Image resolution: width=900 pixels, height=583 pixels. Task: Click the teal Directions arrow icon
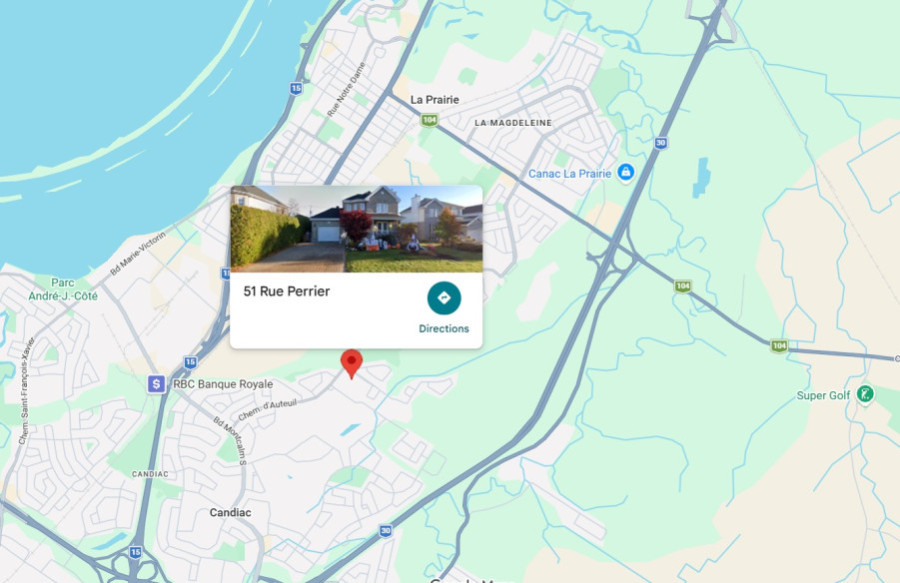click(444, 298)
